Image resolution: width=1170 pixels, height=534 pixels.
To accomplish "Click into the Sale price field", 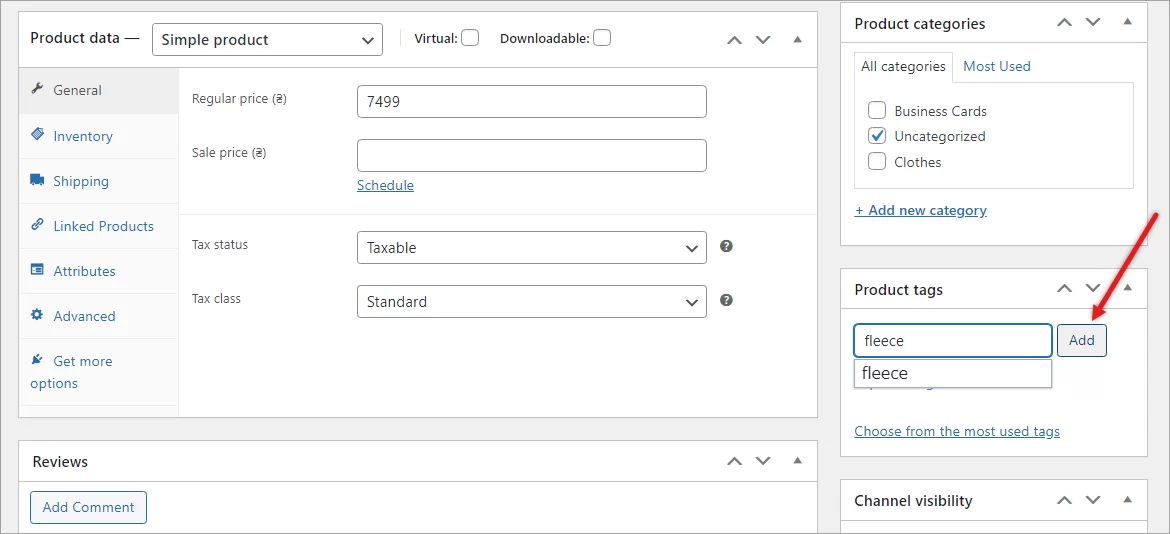I will (x=531, y=155).
